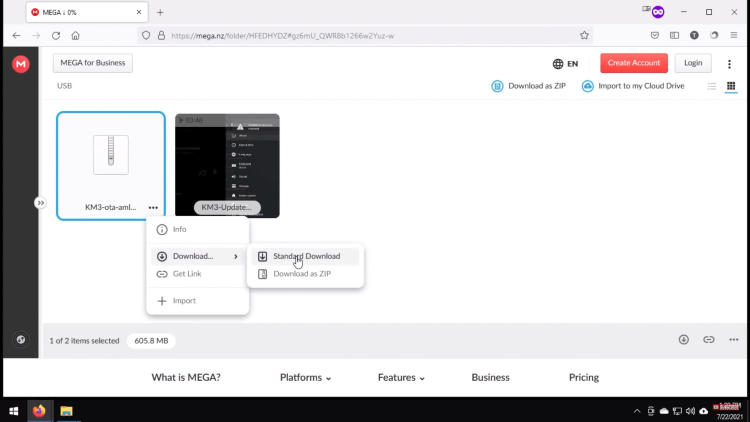Screen dimensions: 750x422
Task: Select Download as ZIP in submenu
Action: 305,274
